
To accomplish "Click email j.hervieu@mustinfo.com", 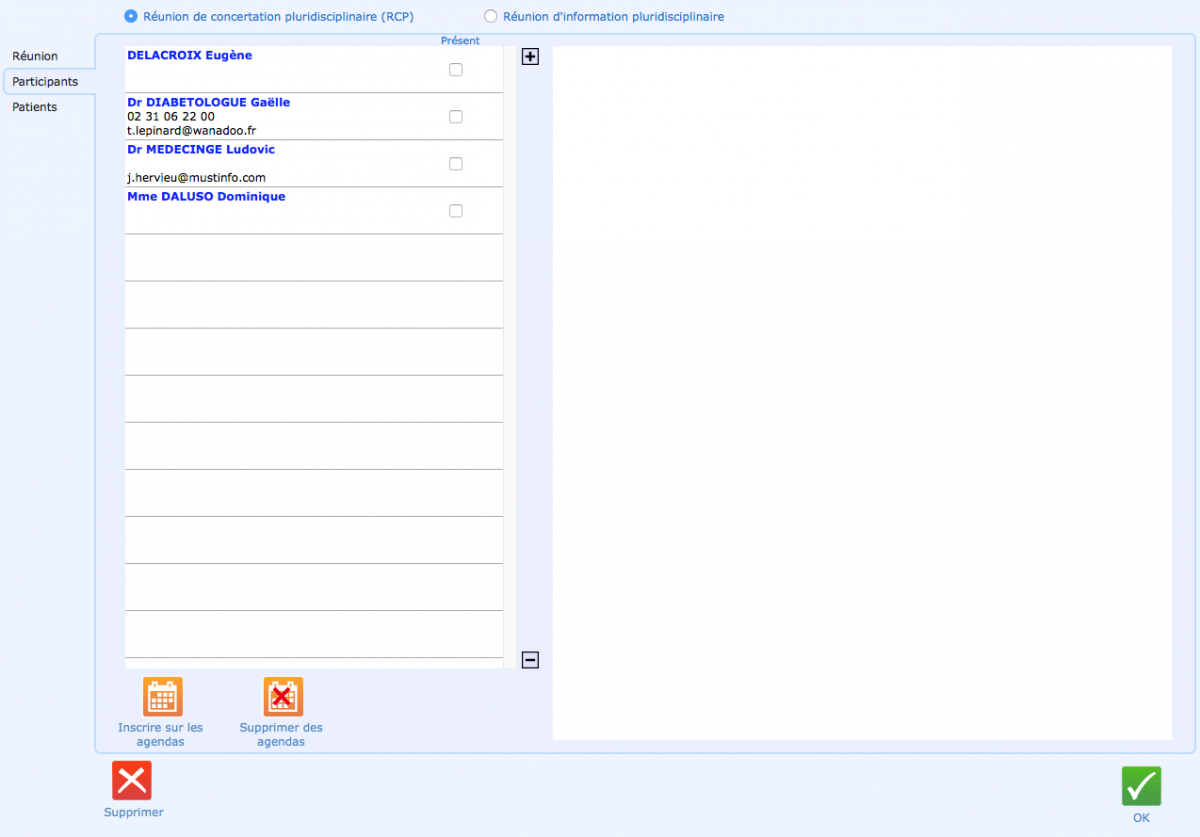I will [196, 178].
